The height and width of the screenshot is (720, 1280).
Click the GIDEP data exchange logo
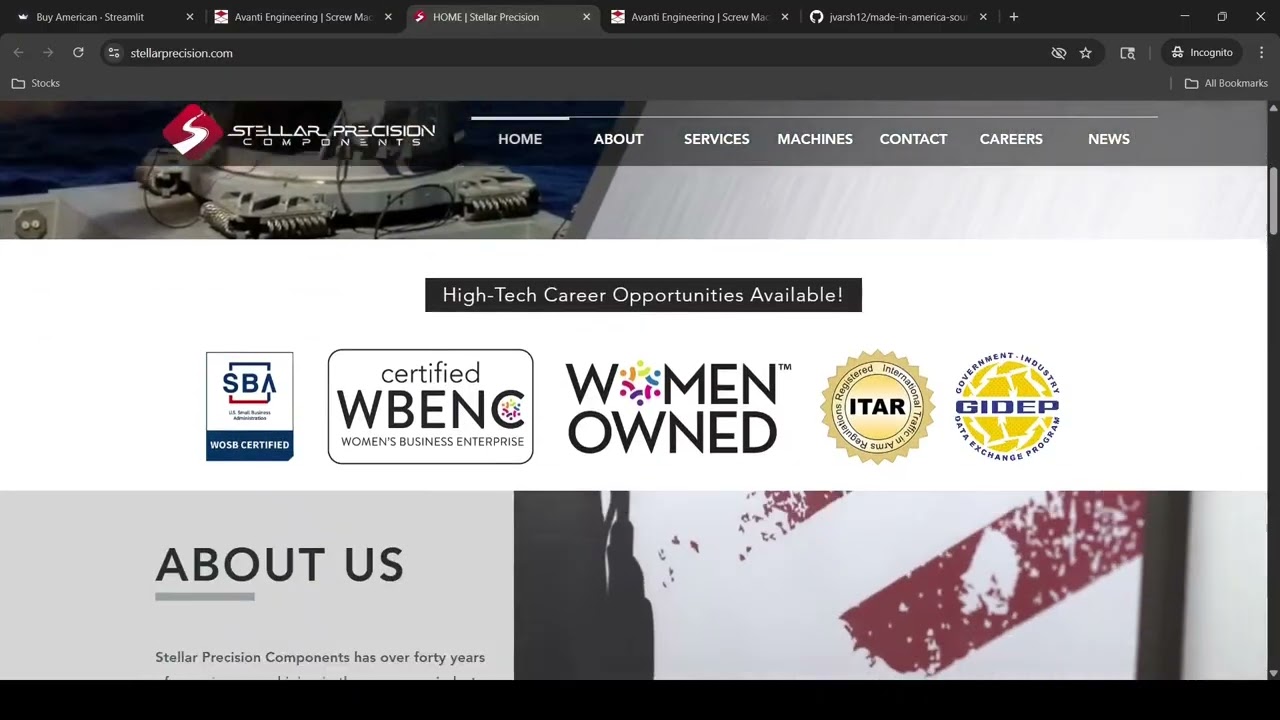point(1007,406)
